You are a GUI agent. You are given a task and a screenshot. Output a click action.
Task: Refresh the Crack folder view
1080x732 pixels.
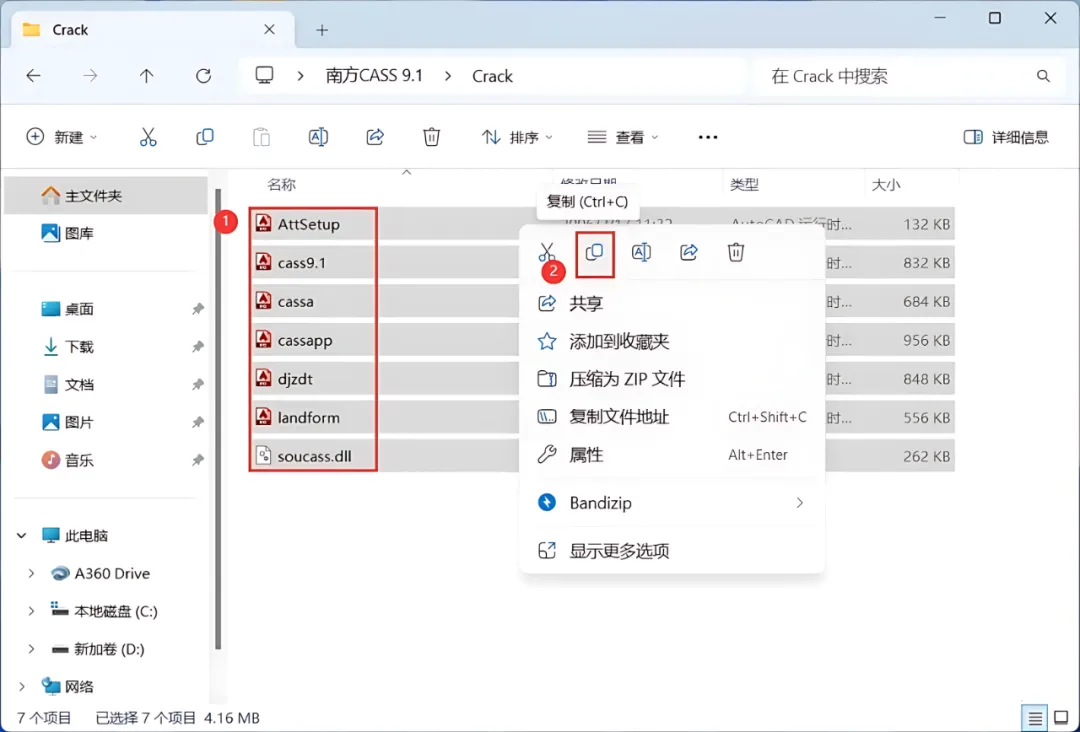pyautogui.click(x=203, y=76)
